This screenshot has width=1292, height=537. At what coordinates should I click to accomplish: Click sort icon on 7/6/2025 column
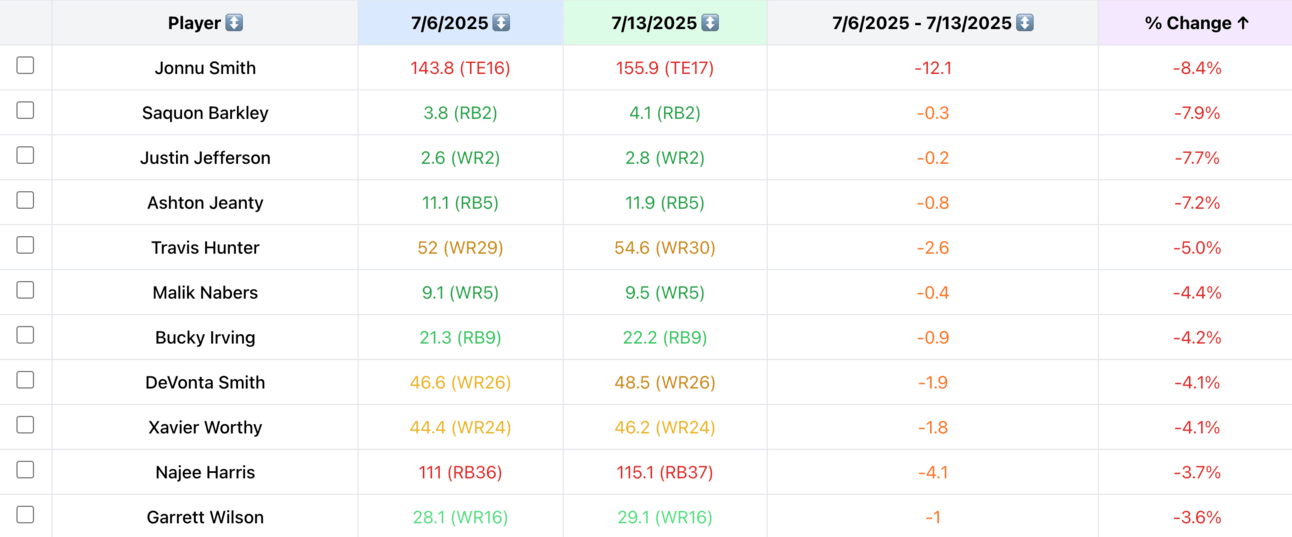(x=501, y=23)
